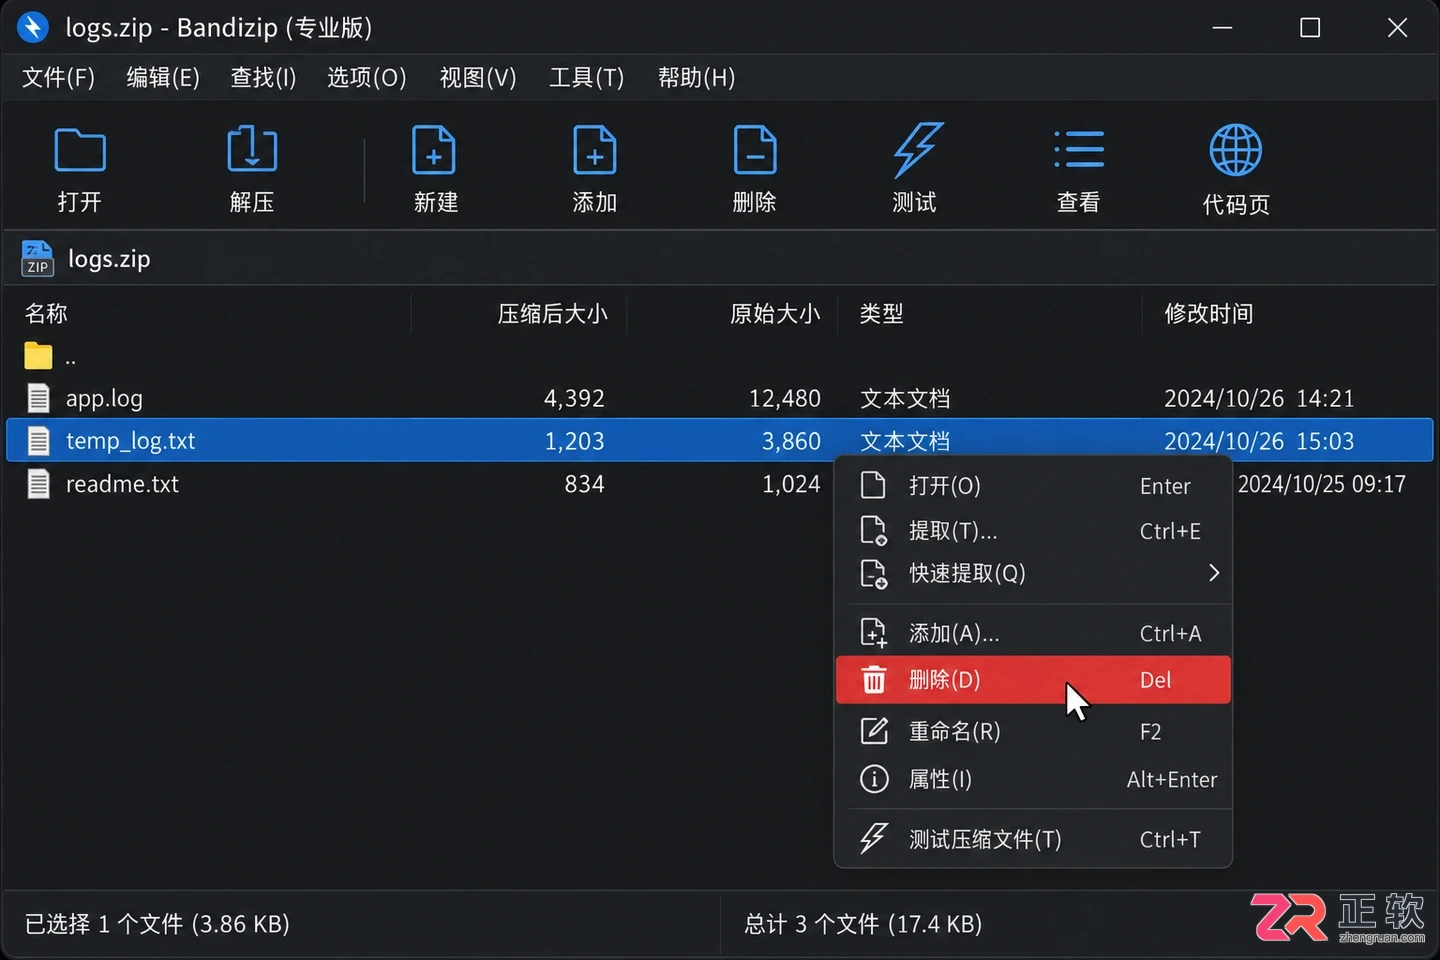Click the readme.txt file icon
Screen dimensions: 1440x960
38,484
